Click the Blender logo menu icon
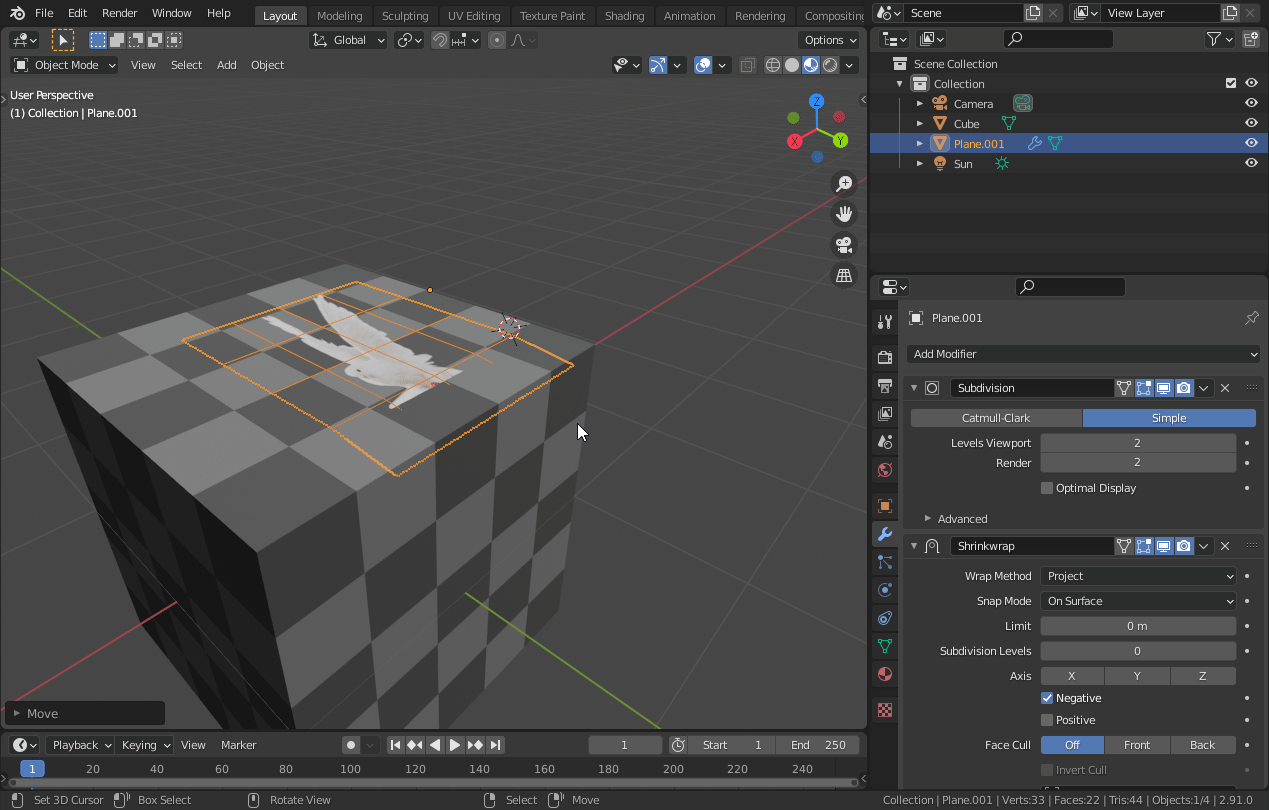Image resolution: width=1269 pixels, height=810 pixels. 17,13
